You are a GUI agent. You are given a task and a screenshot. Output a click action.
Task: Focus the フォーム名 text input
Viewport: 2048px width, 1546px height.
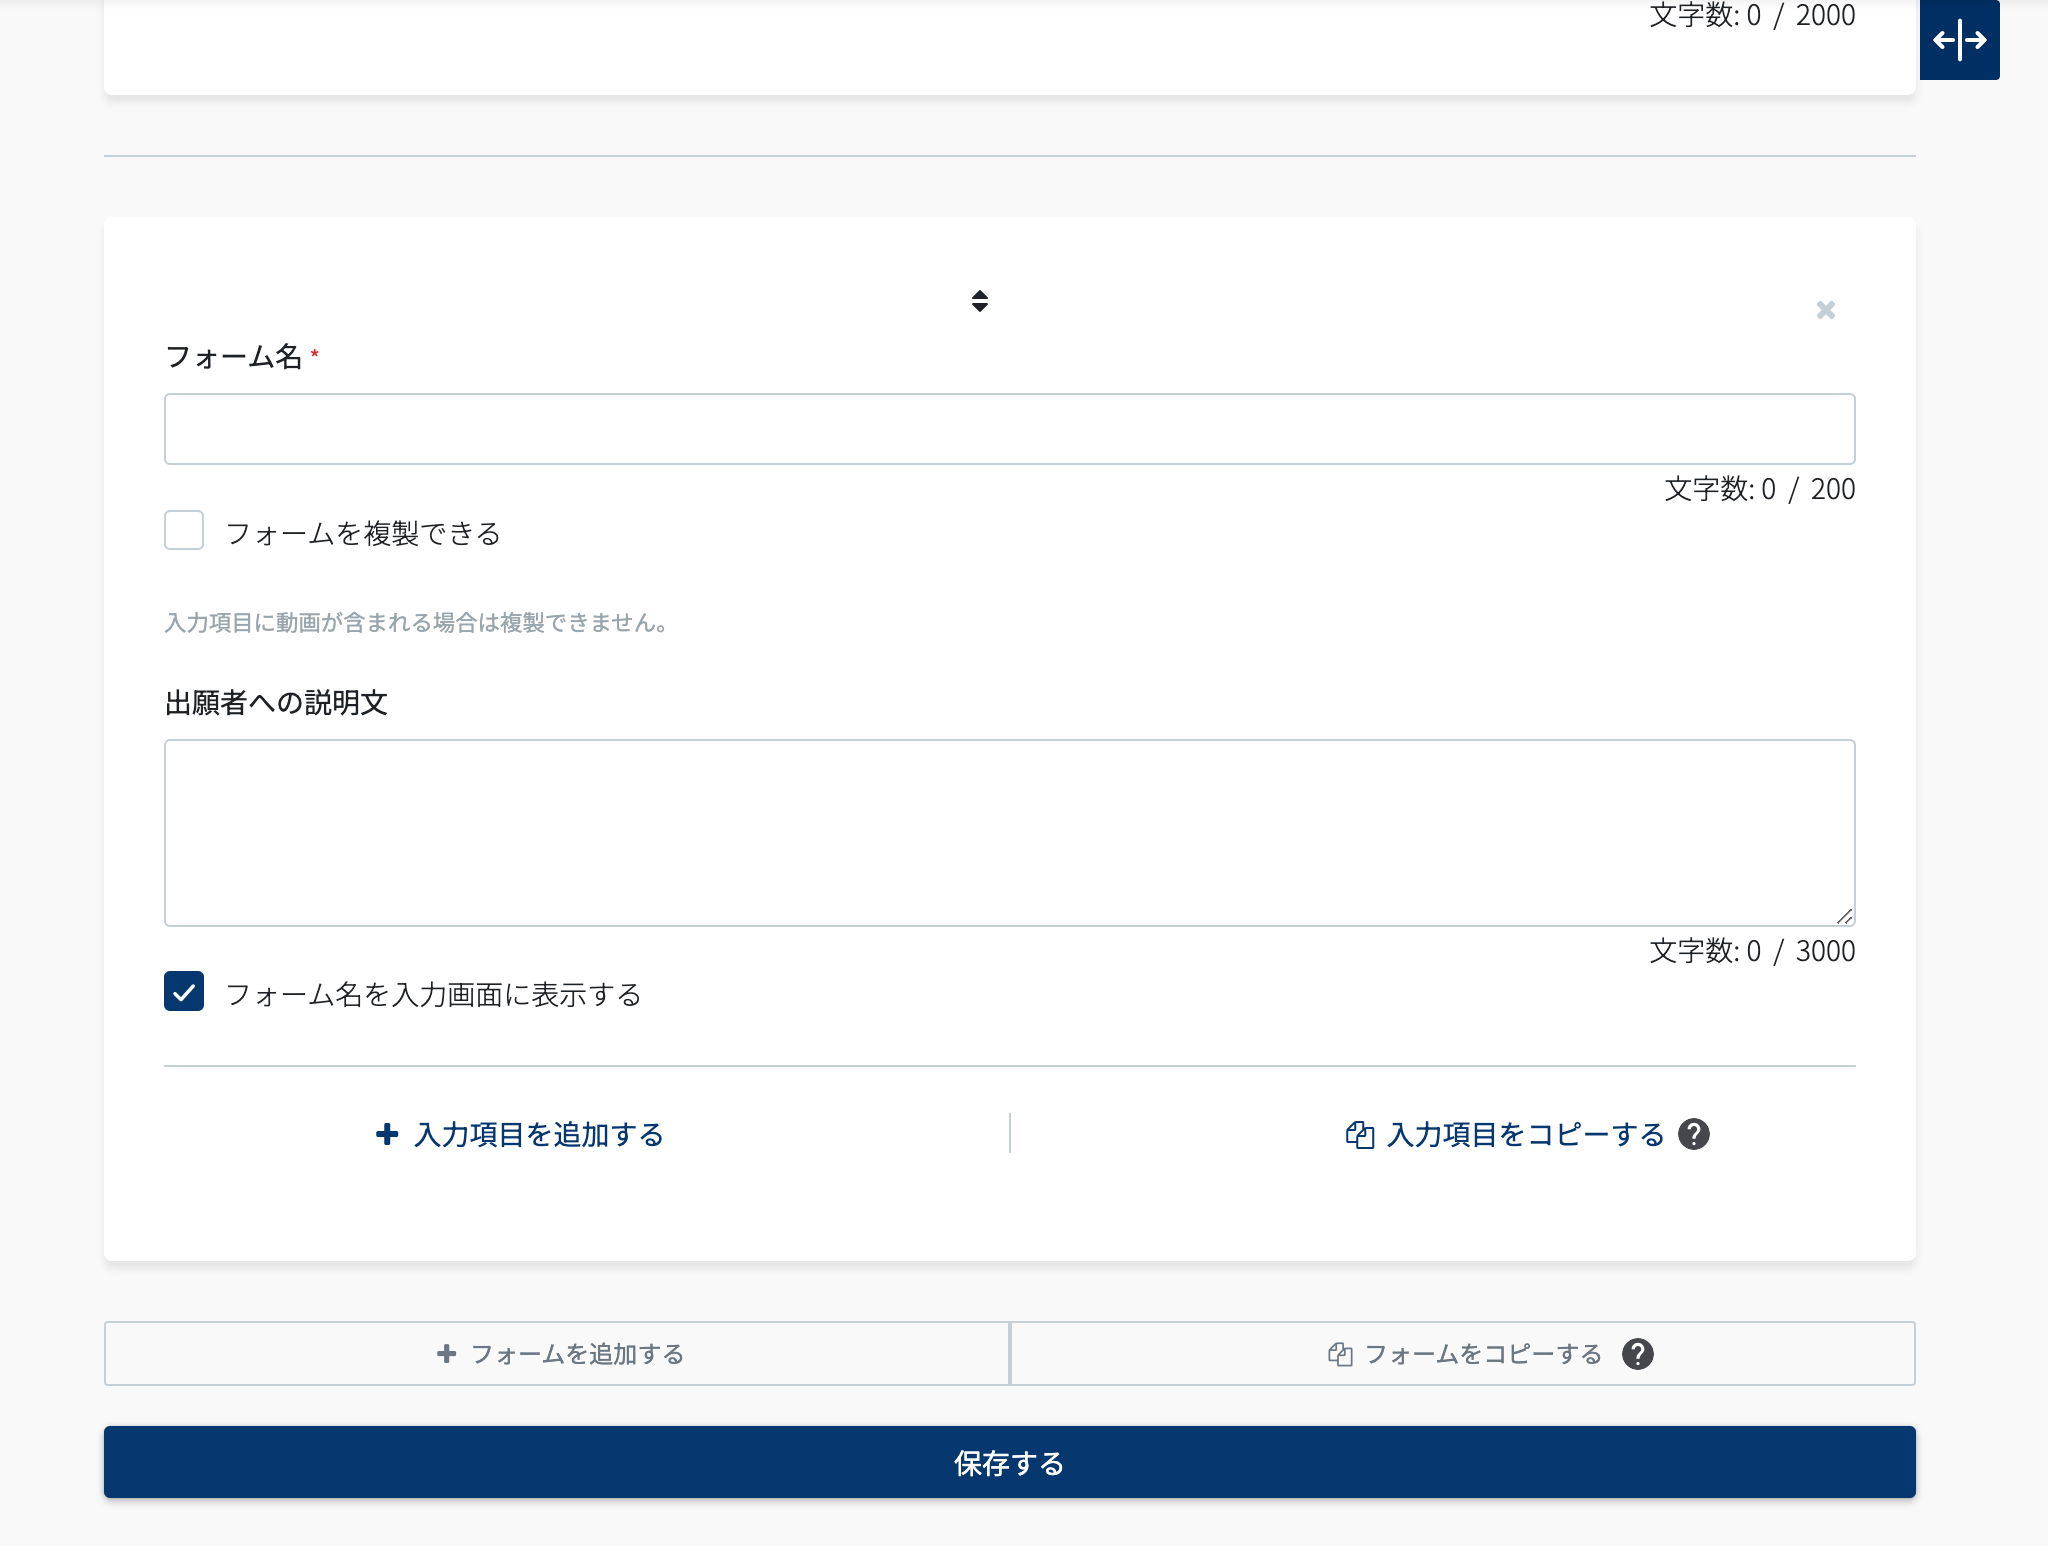coord(1008,429)
